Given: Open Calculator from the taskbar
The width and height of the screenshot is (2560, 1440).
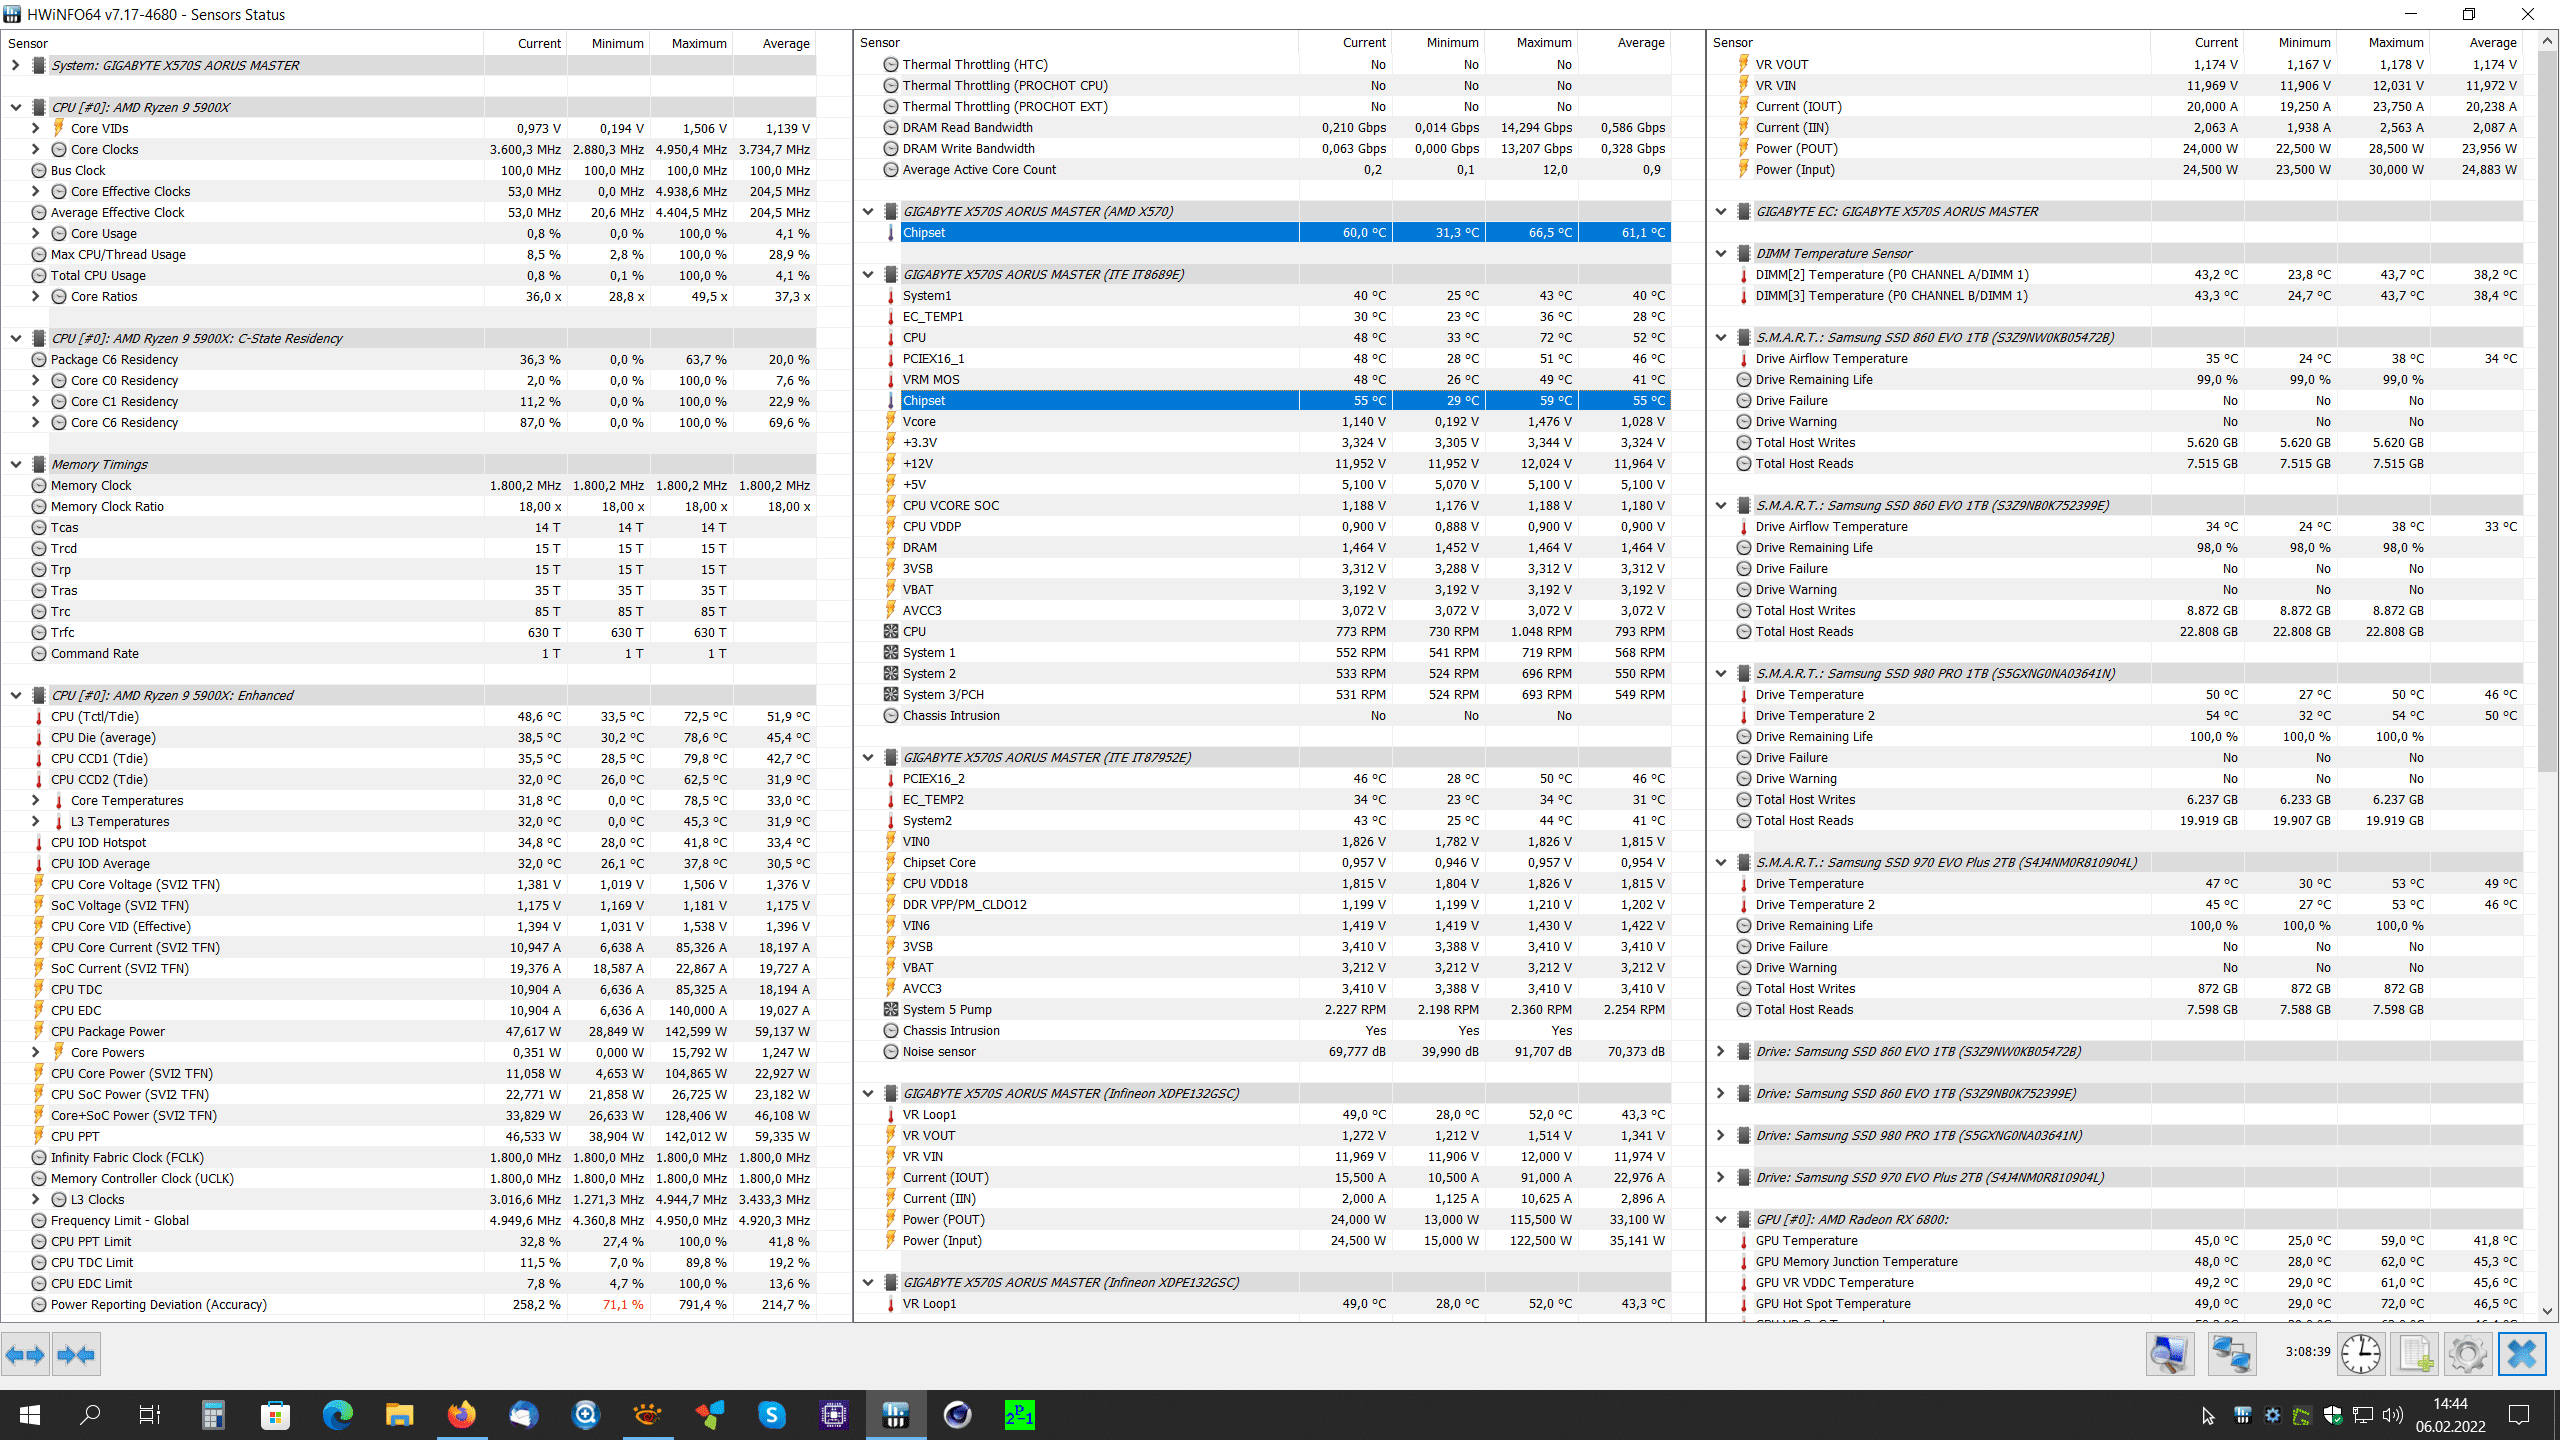Looking at the screenshot, I should click(x=213, y=1415).
